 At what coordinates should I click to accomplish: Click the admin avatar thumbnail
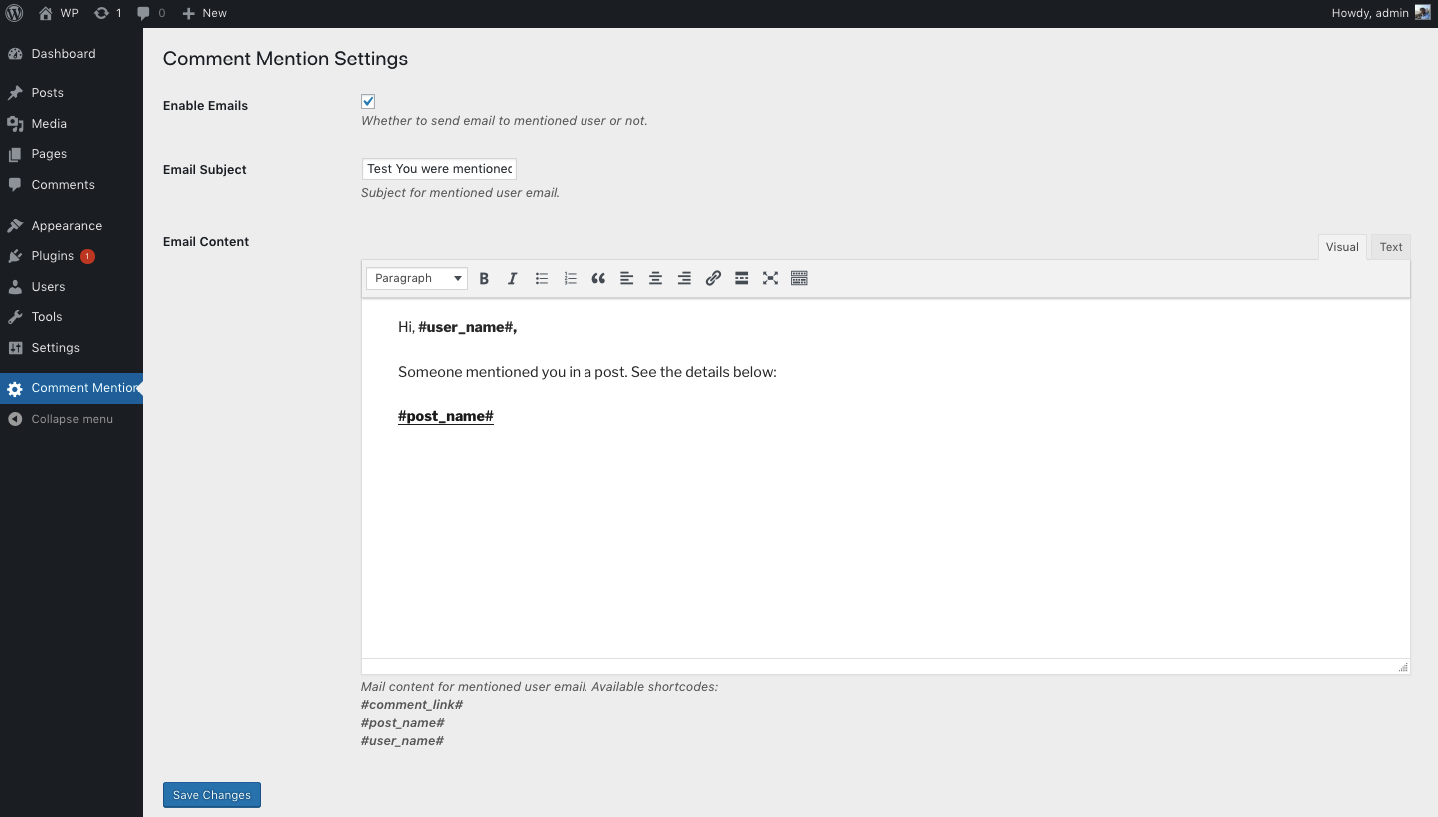point(1422,13)
